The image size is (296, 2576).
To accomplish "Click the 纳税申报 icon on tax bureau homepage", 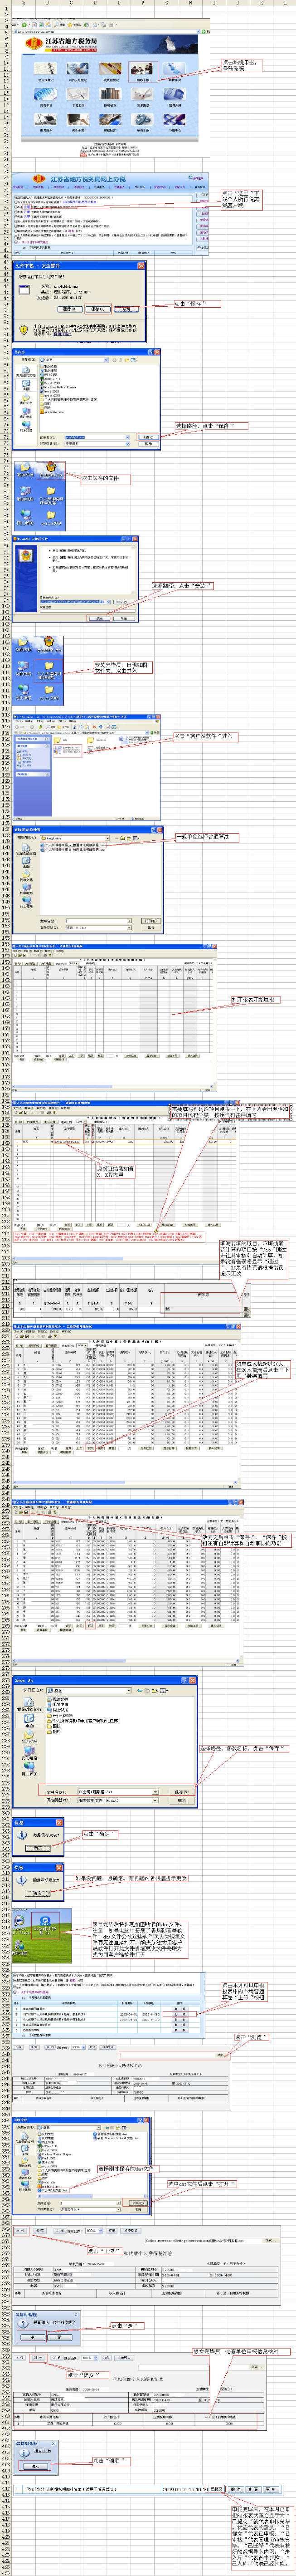I will point(142,70).
